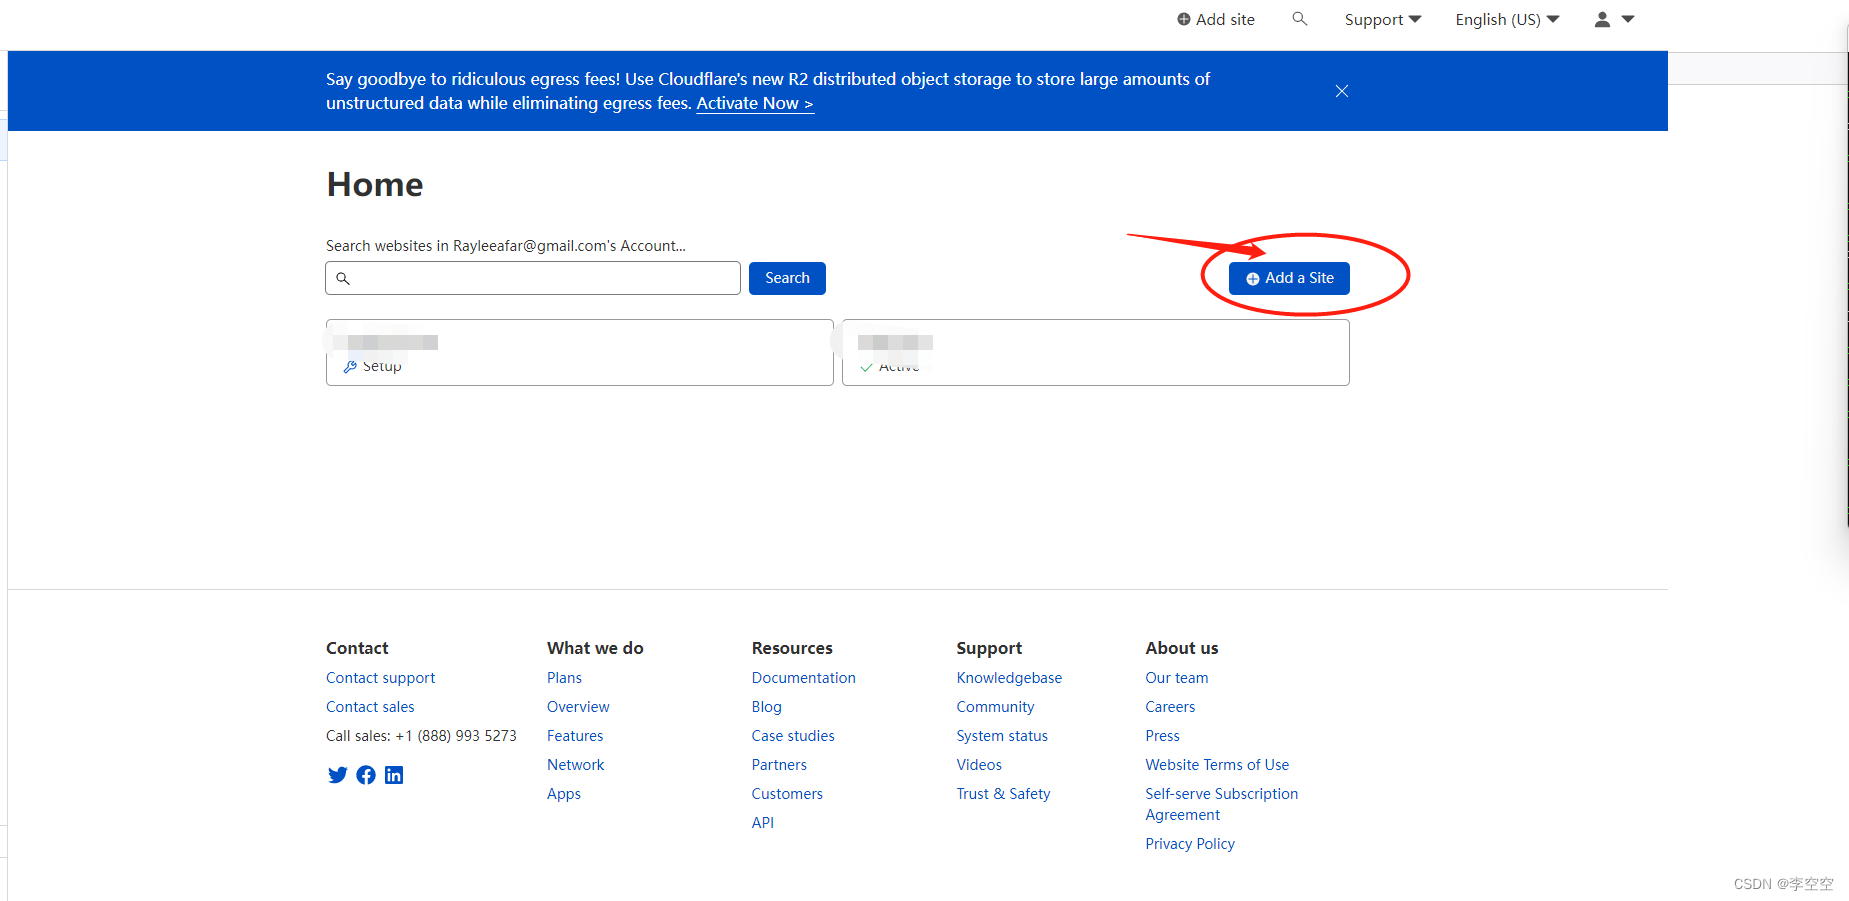Open the API link
Viewport: 1849px width, 901px height.
pyautogui.click(x=763, y=823)
